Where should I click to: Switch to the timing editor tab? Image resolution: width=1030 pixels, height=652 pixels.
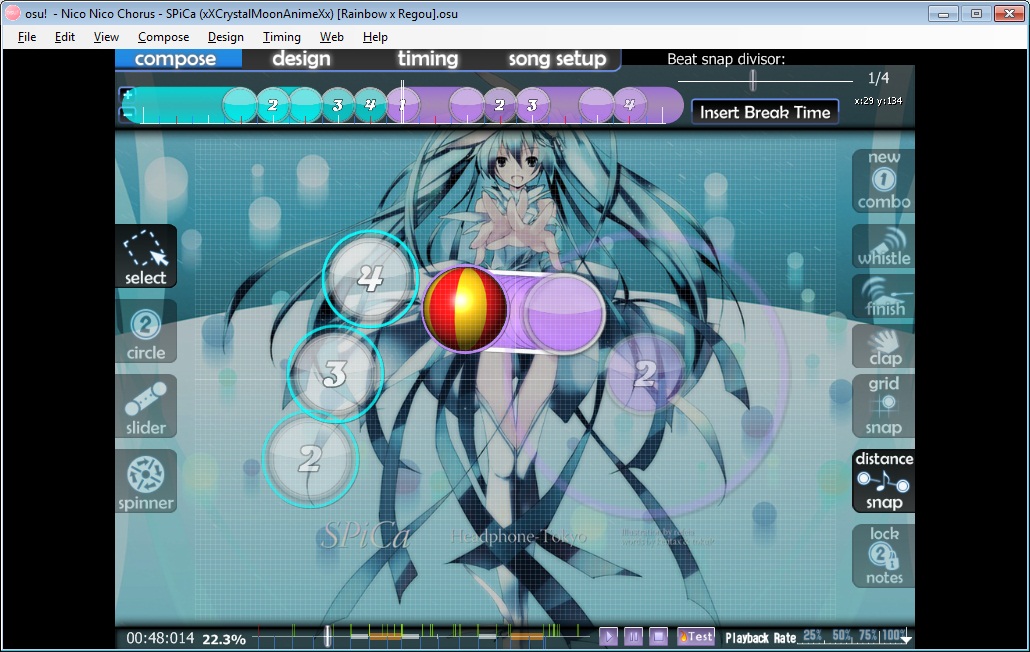tap(428, 58)
